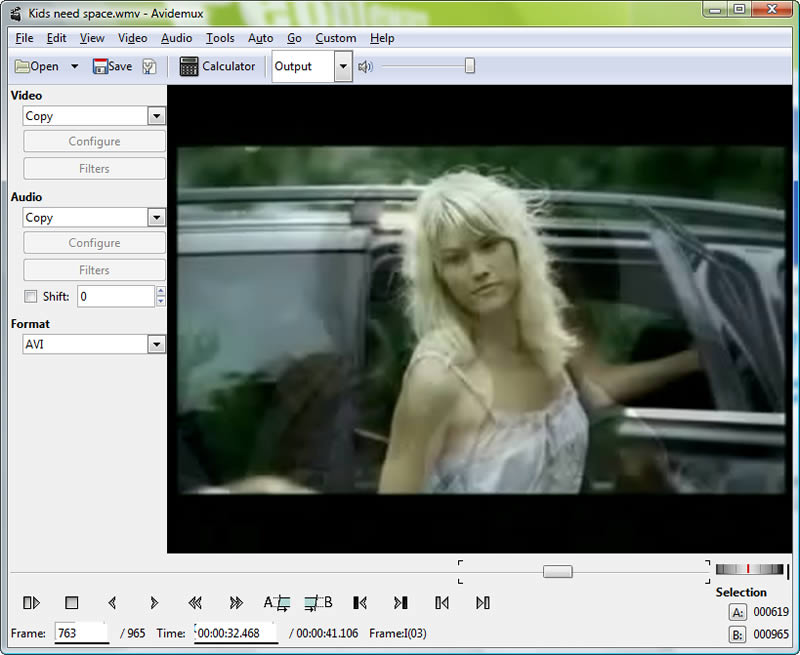Click total frame count '/ 965'
The width and height of the screenshot is (800, 655).
133,633
